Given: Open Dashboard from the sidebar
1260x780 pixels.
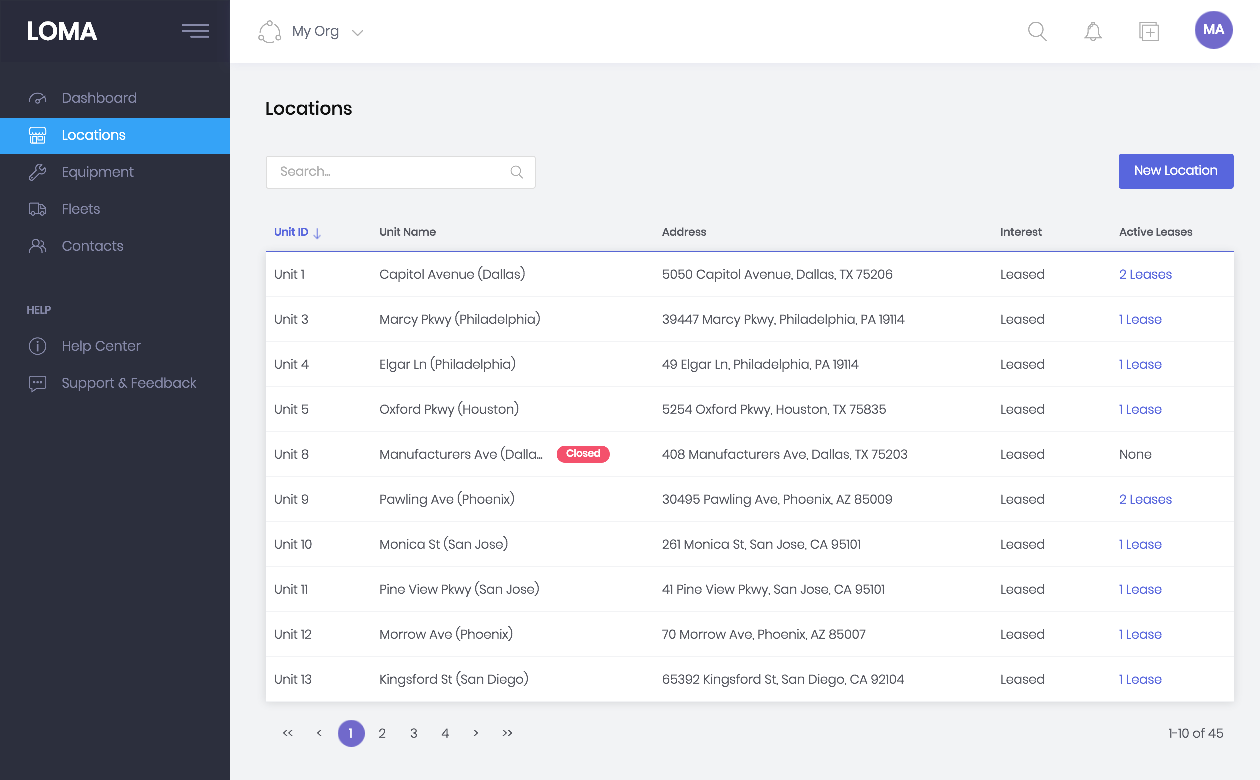Looking at the screenshot, I should coord(99,98).
